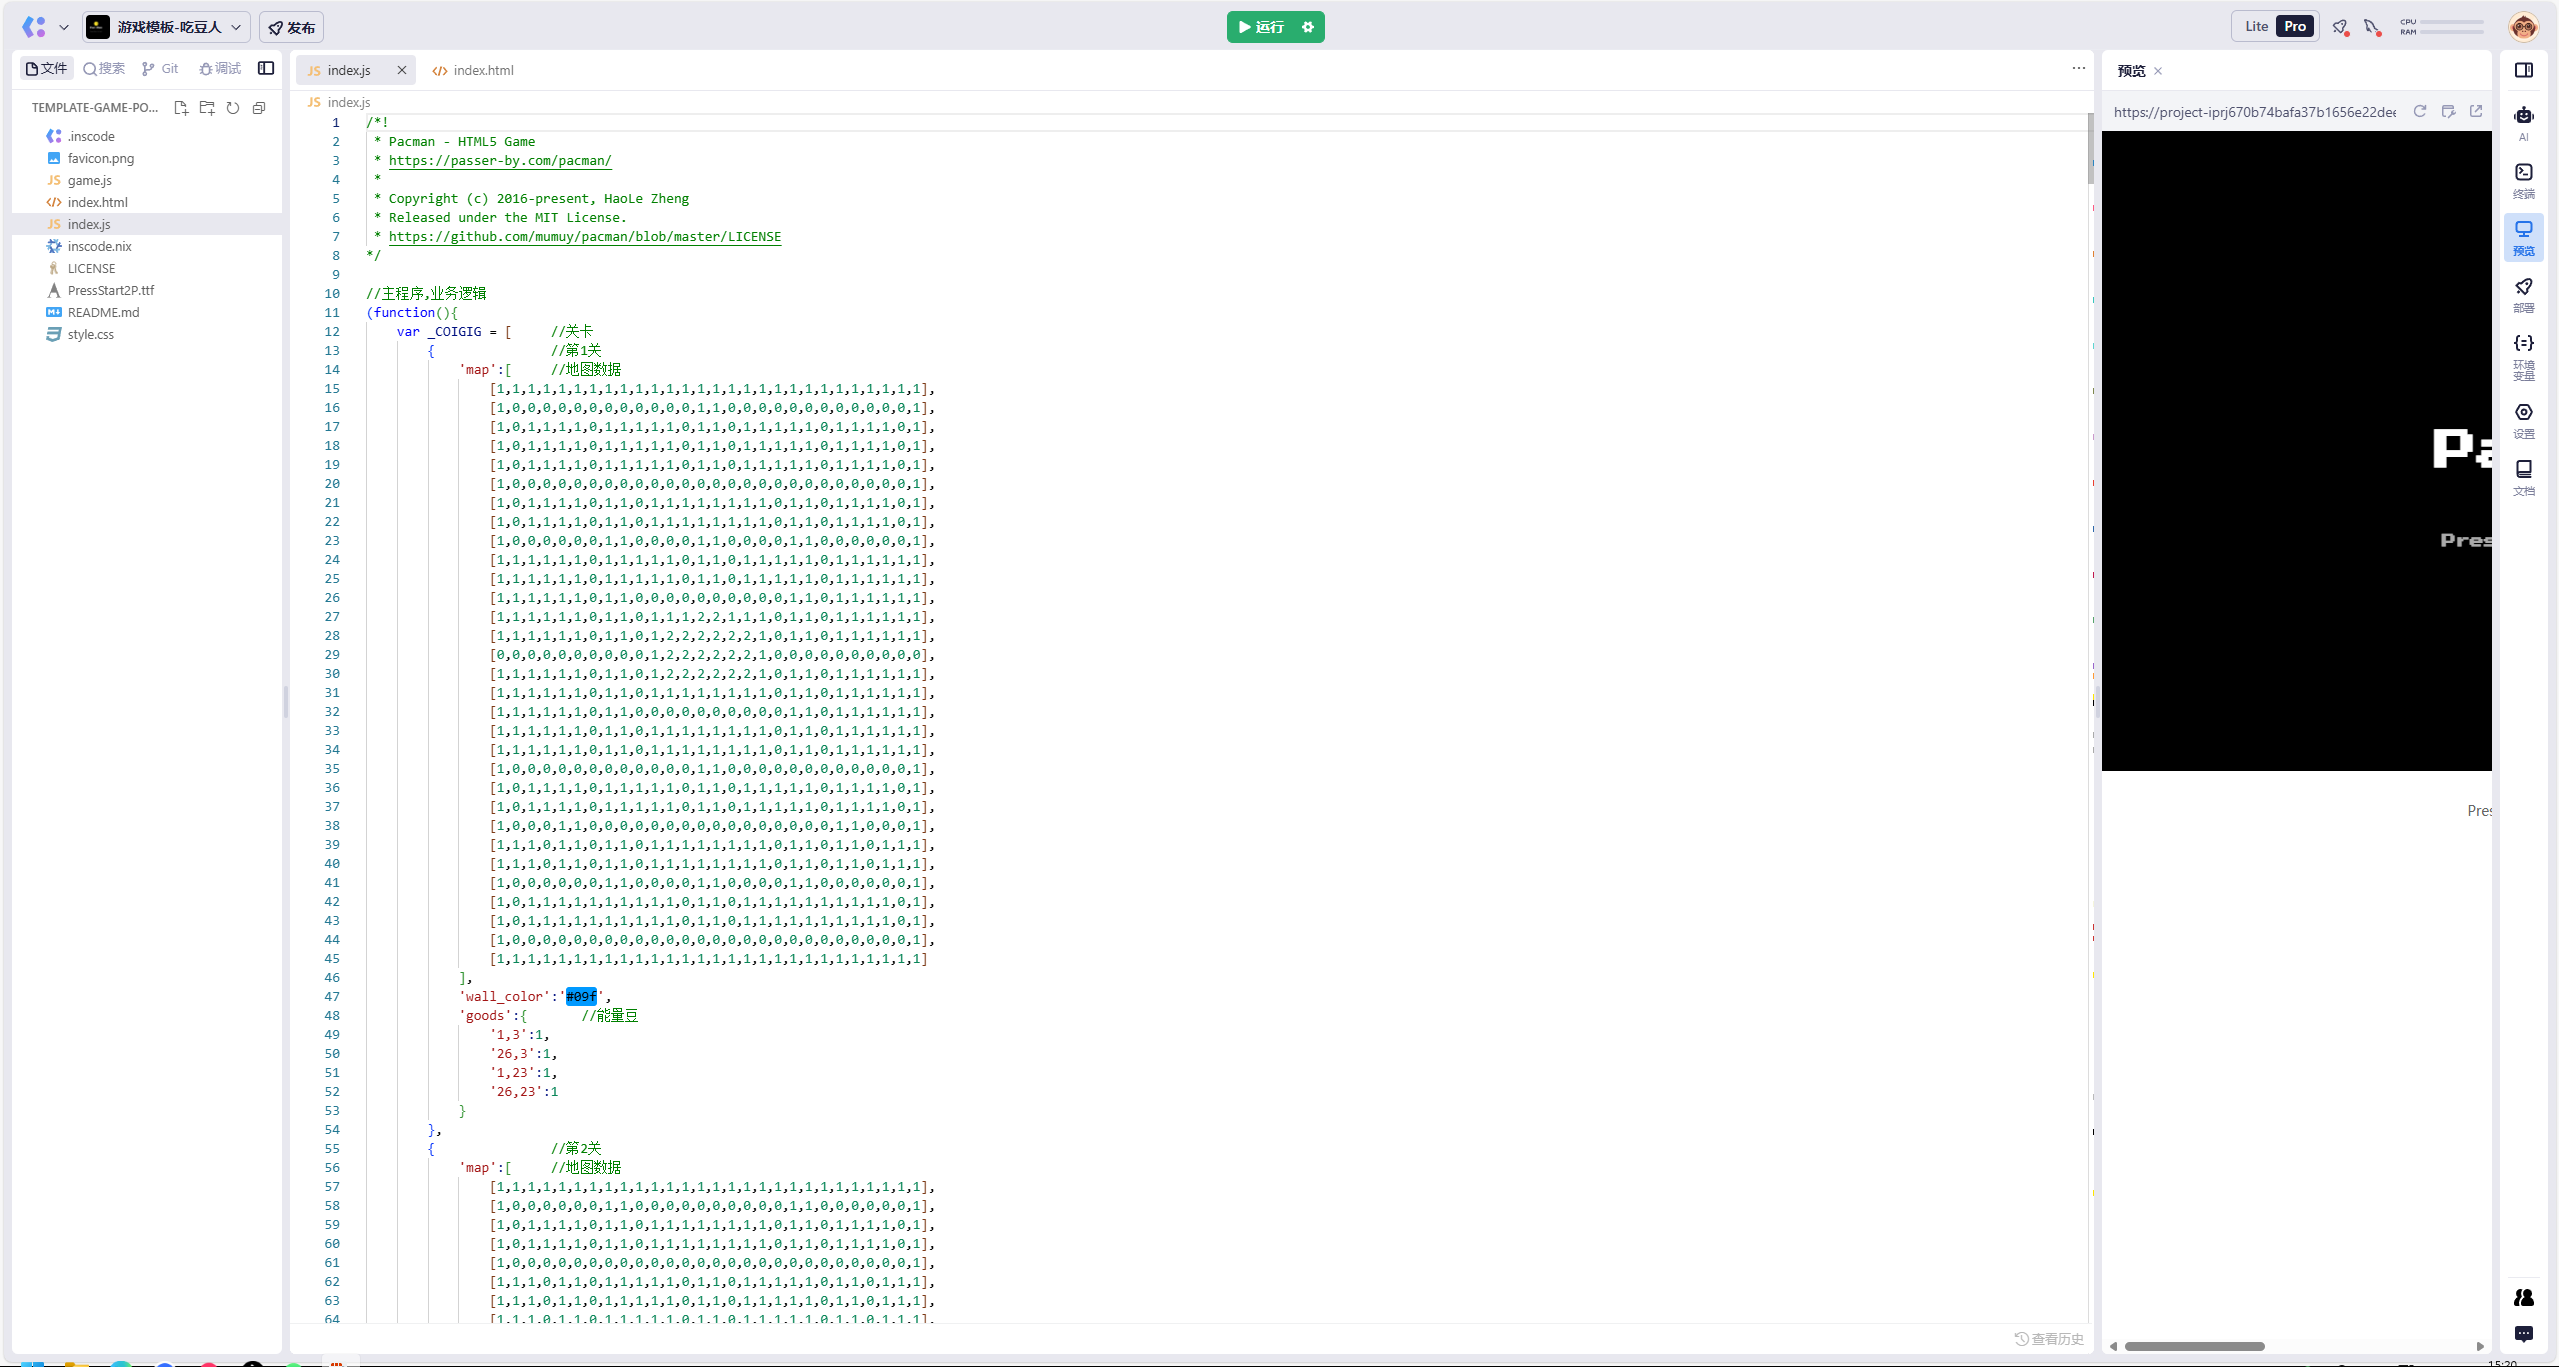Reload the preview page
Image resolution: width=2559 pixels, height=1367 pixels.
pos(2420,112)
